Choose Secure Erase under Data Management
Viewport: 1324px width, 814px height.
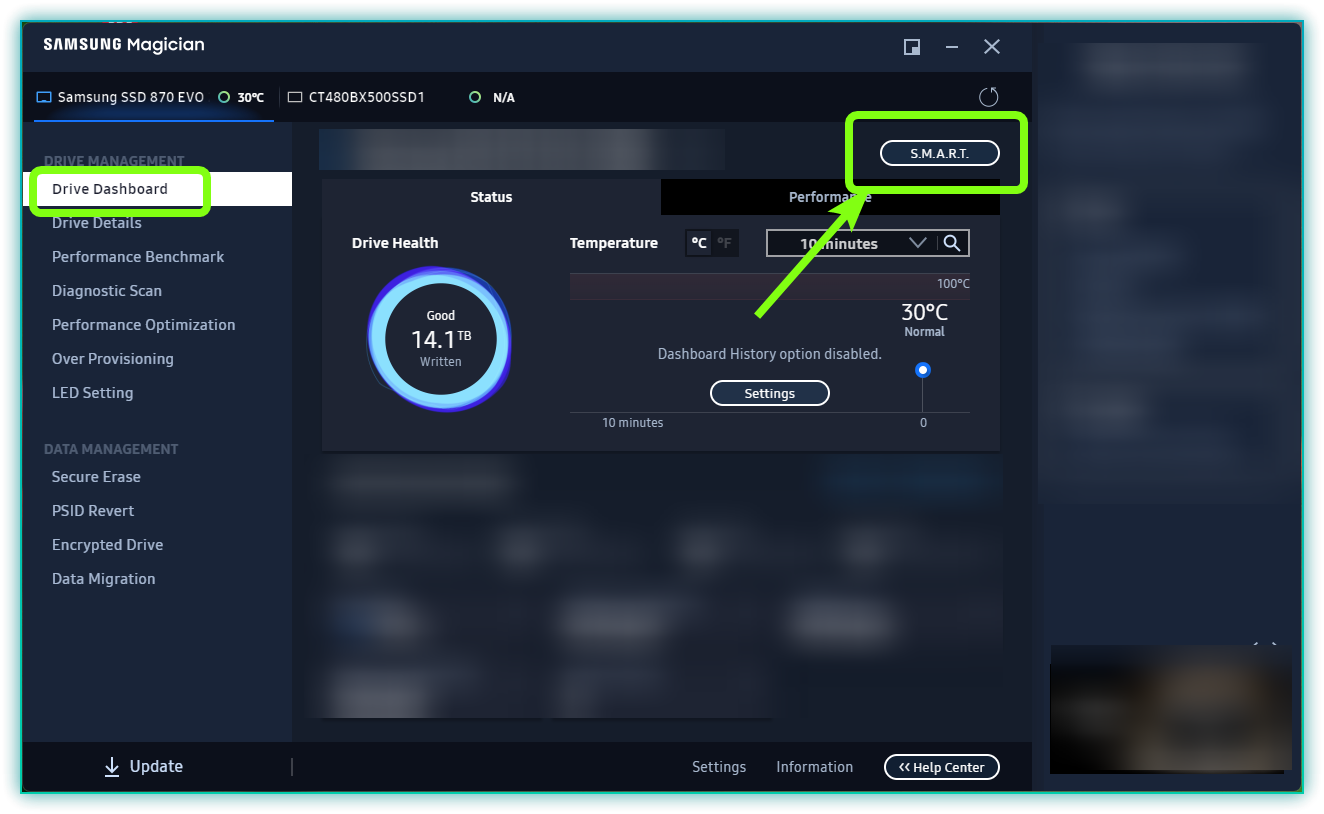tap(96, 477)
